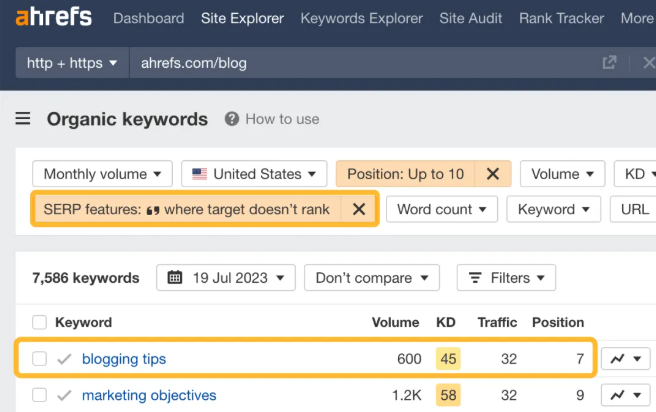Open the trend chart button for marketing objectives

click(625, 395)
